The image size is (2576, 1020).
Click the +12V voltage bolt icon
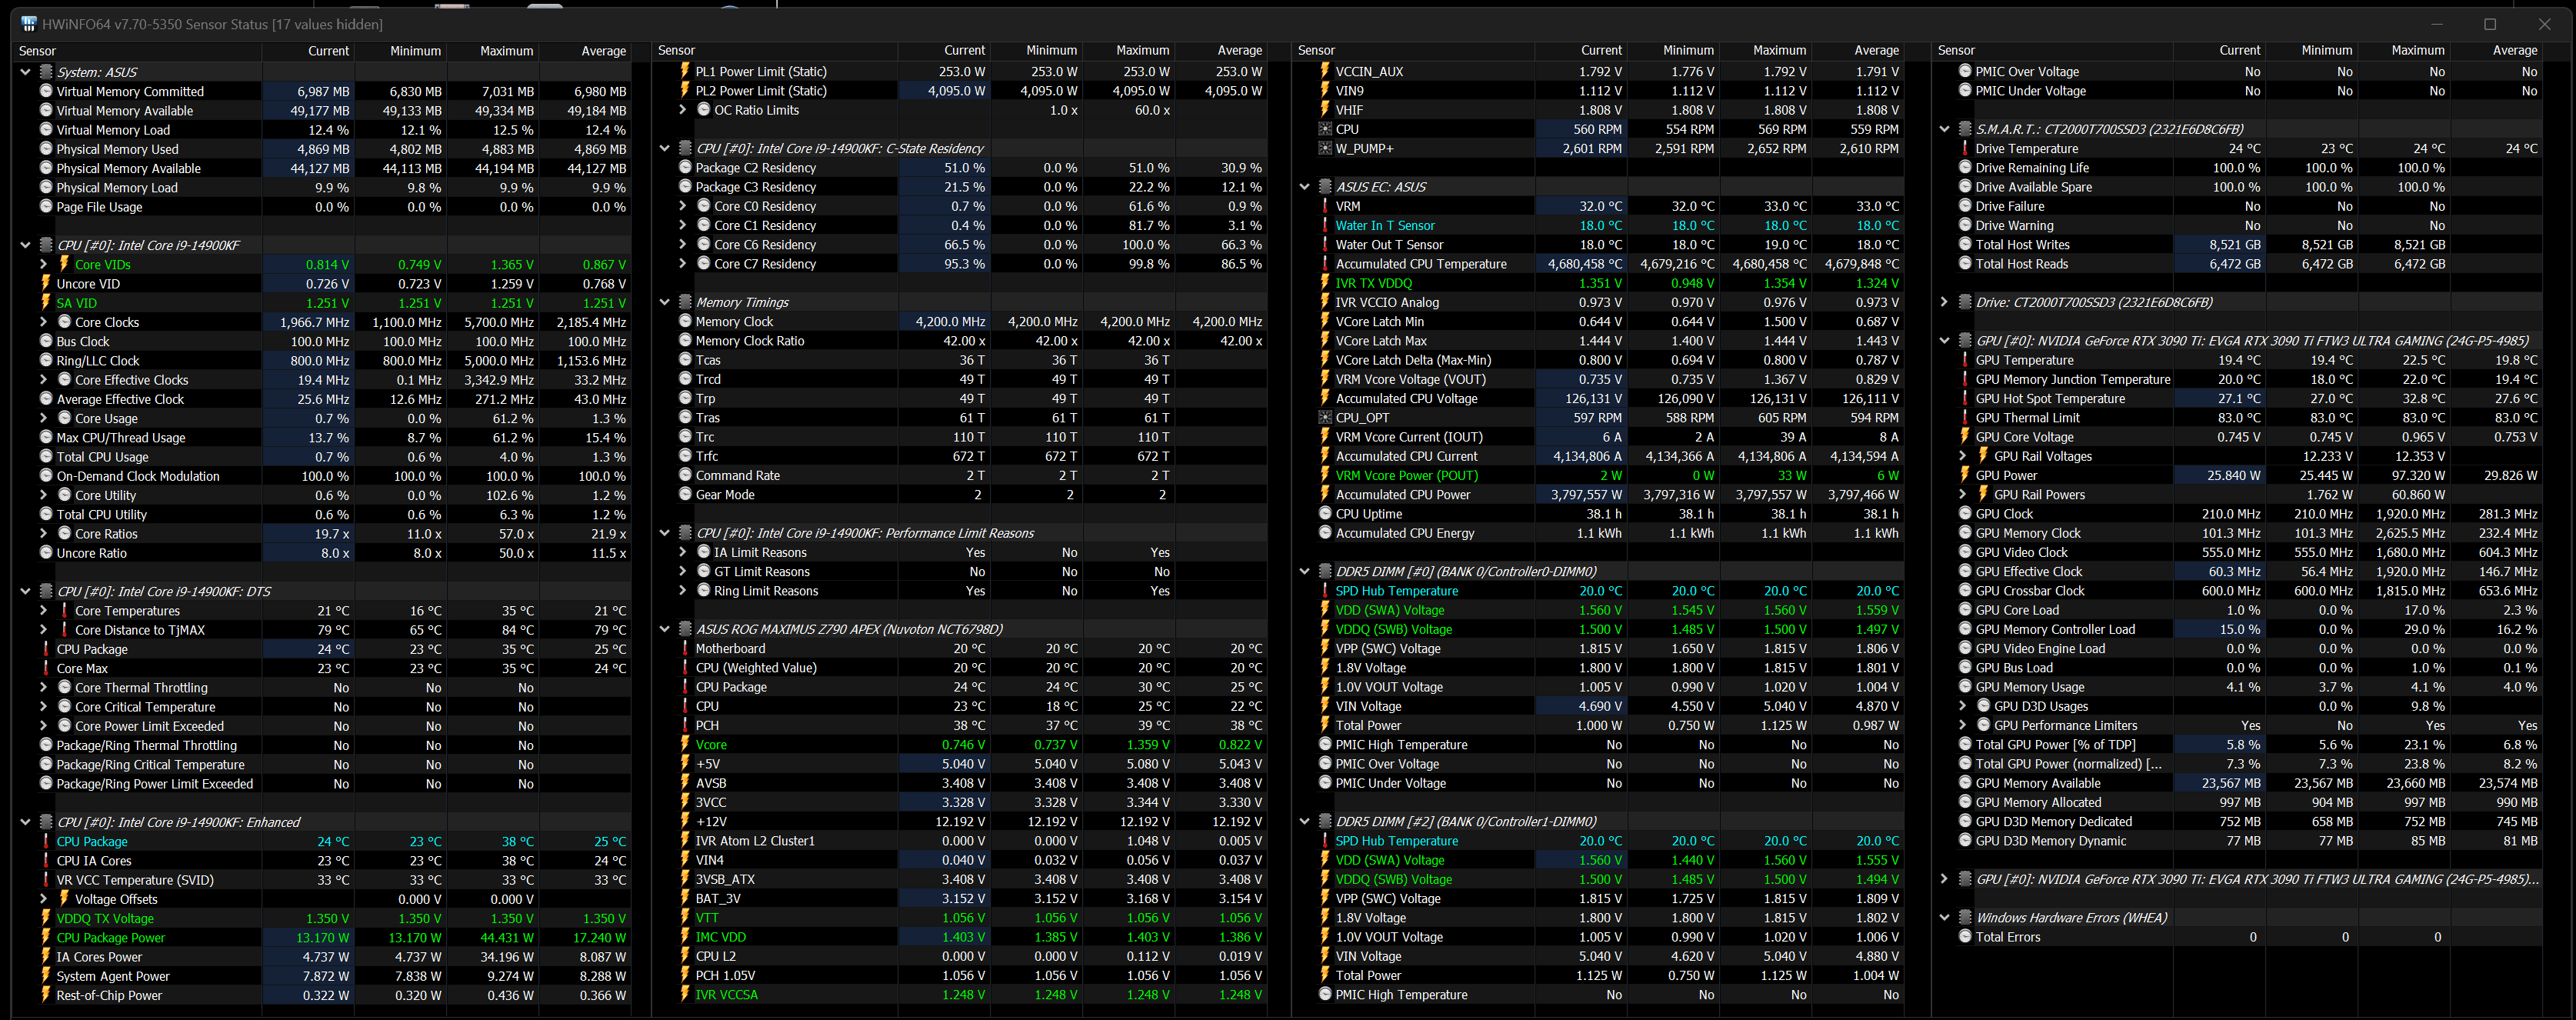coord(685,822)
